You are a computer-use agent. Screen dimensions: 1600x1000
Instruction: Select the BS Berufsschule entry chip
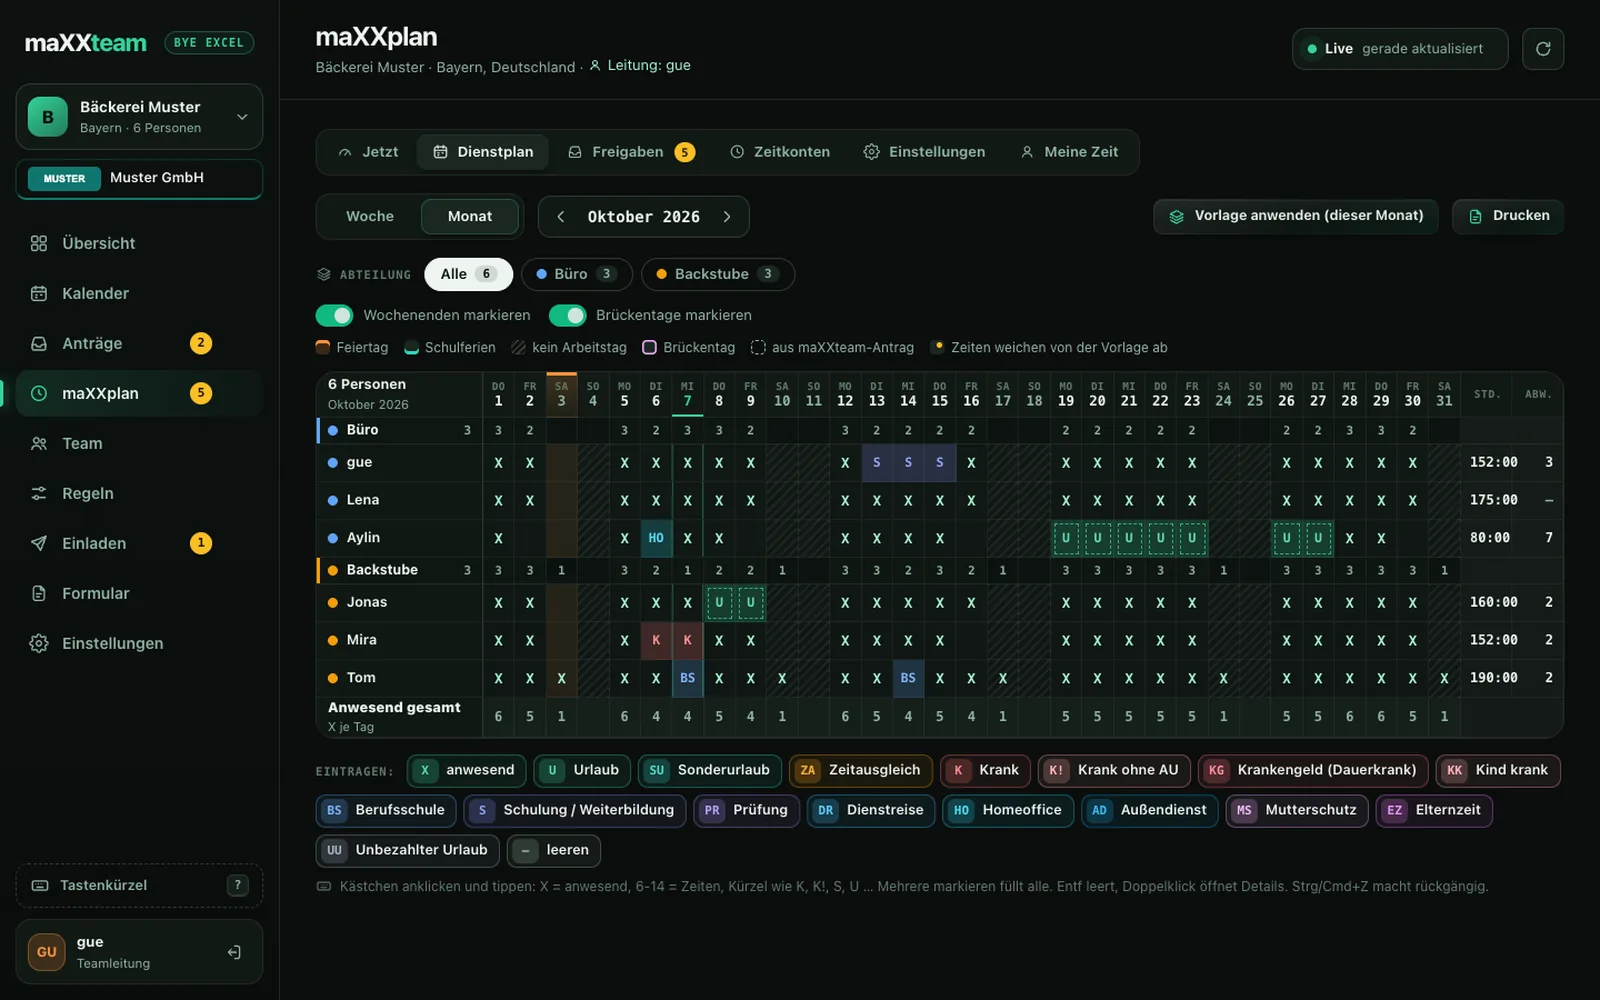pyautogui.click(x=386, y=810)
